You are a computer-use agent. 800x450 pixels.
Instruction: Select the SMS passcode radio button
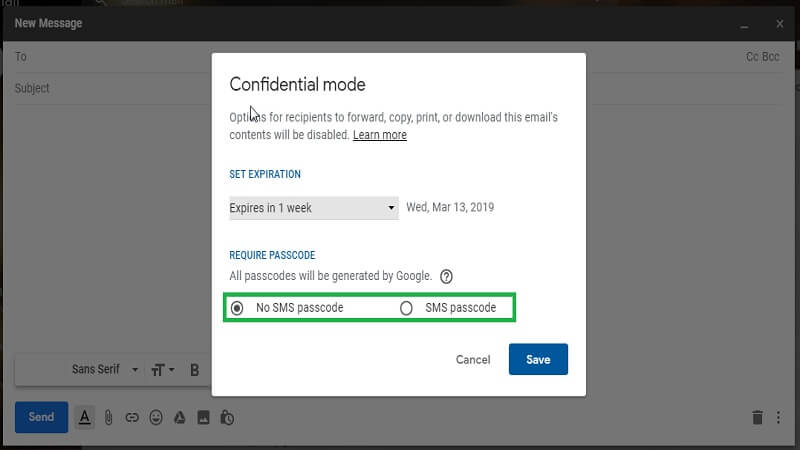406,308
